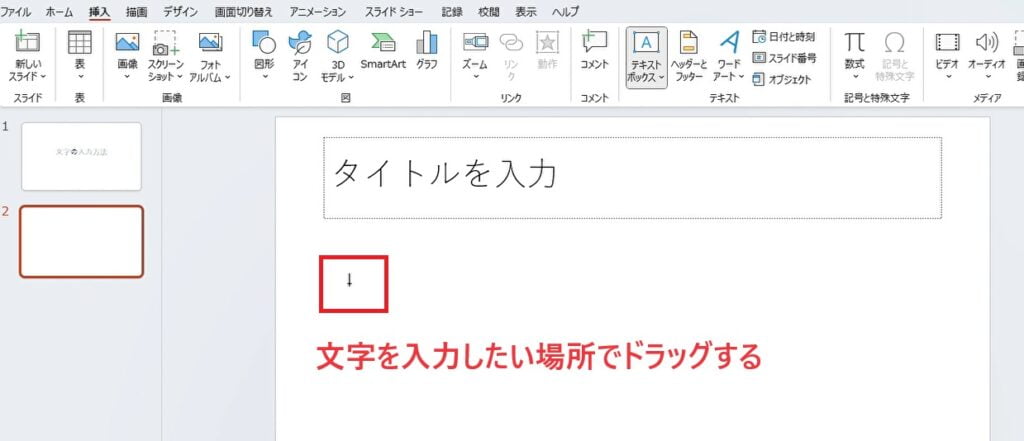Click the テキストボックス button
The image size is (1024, 441).
pos(646,56)
